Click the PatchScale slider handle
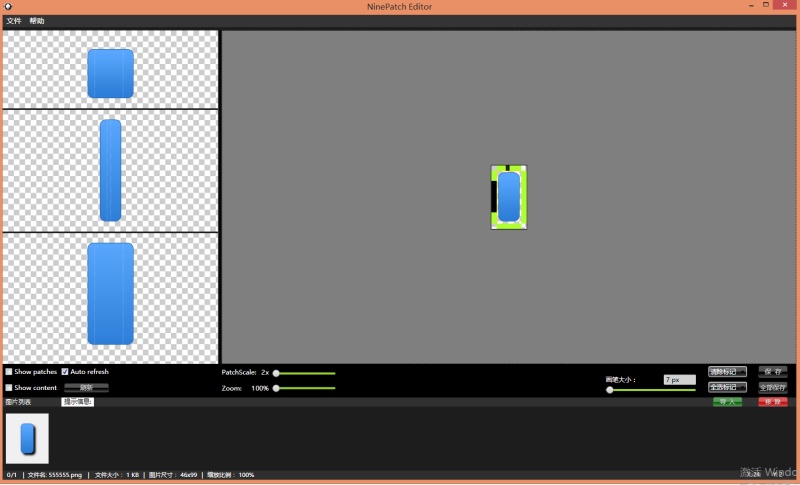 [x=276, y=373]
